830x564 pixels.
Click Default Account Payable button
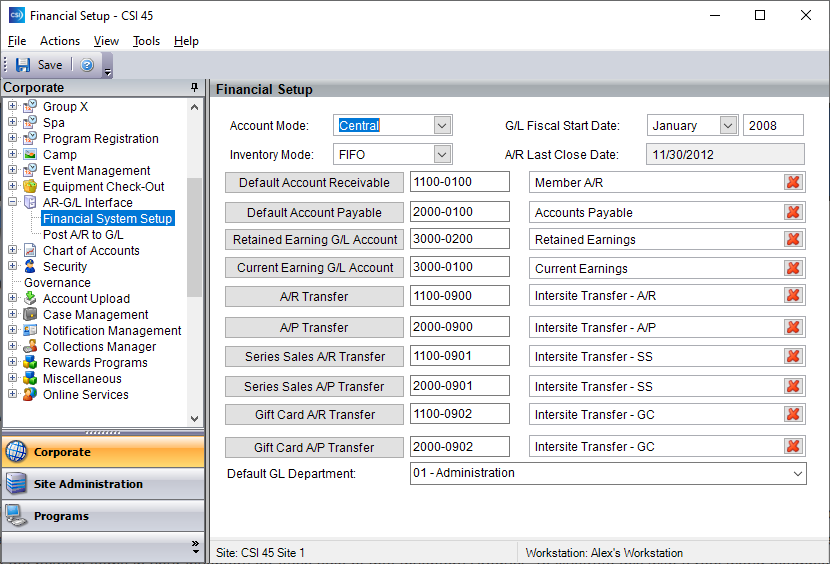(314, 212)
